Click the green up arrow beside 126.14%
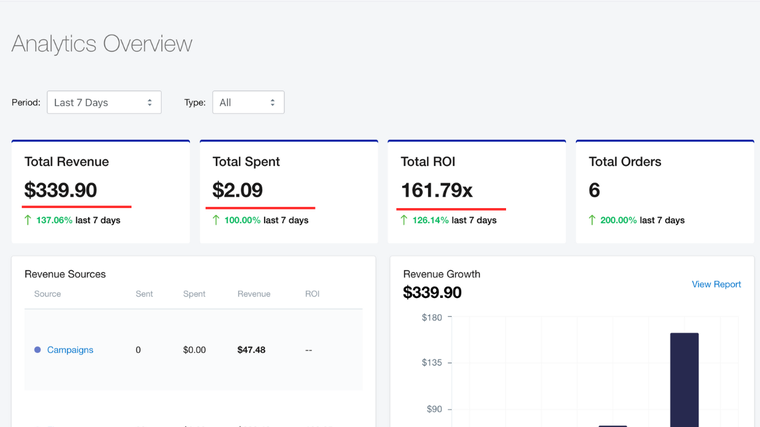 [404, 220]
